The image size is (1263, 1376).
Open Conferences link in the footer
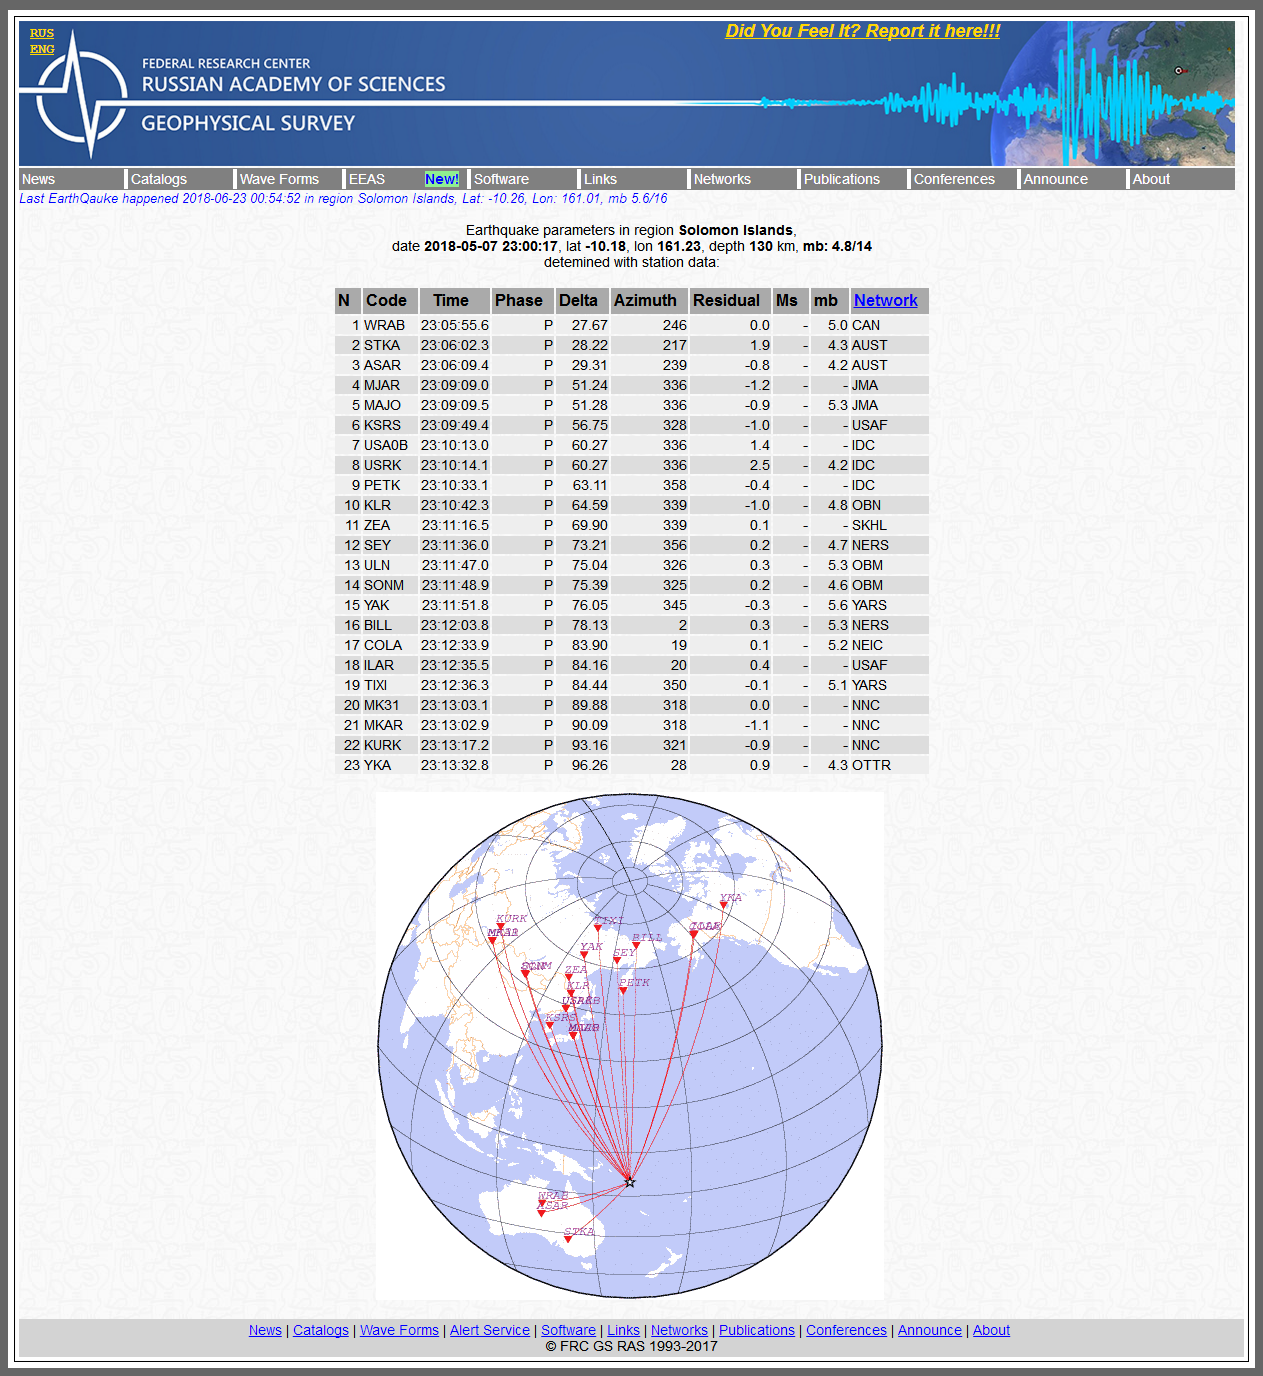pyautogui.click(x=846, y=1330)
